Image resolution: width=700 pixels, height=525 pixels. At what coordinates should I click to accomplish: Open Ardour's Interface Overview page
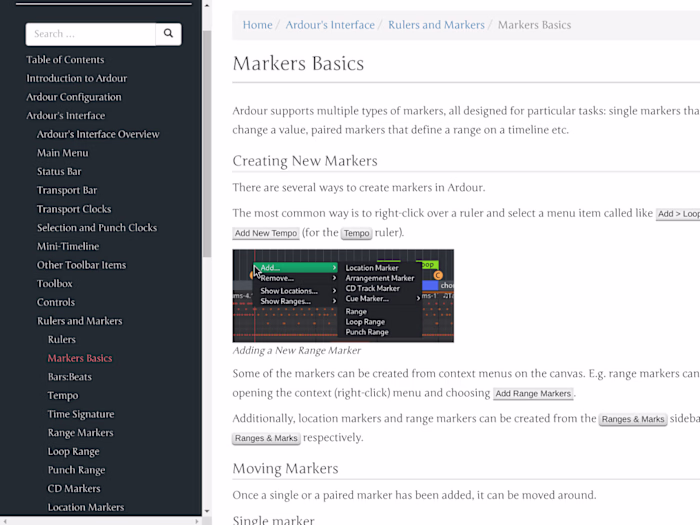(98, 134)
